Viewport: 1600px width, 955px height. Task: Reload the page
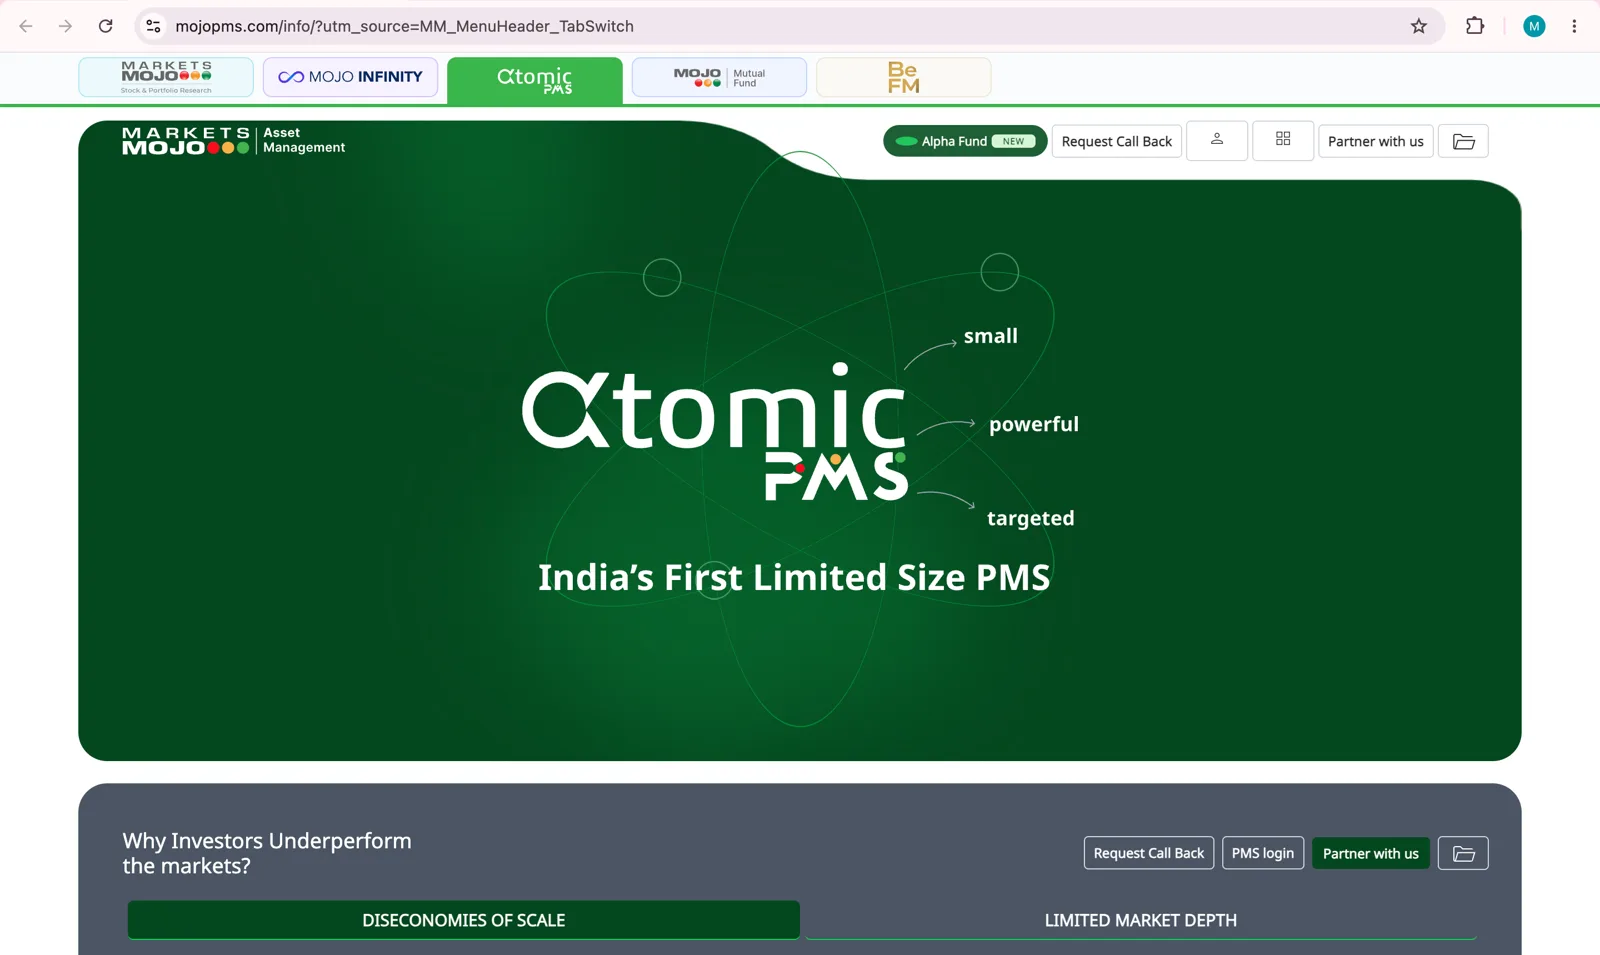pos(105,26)
